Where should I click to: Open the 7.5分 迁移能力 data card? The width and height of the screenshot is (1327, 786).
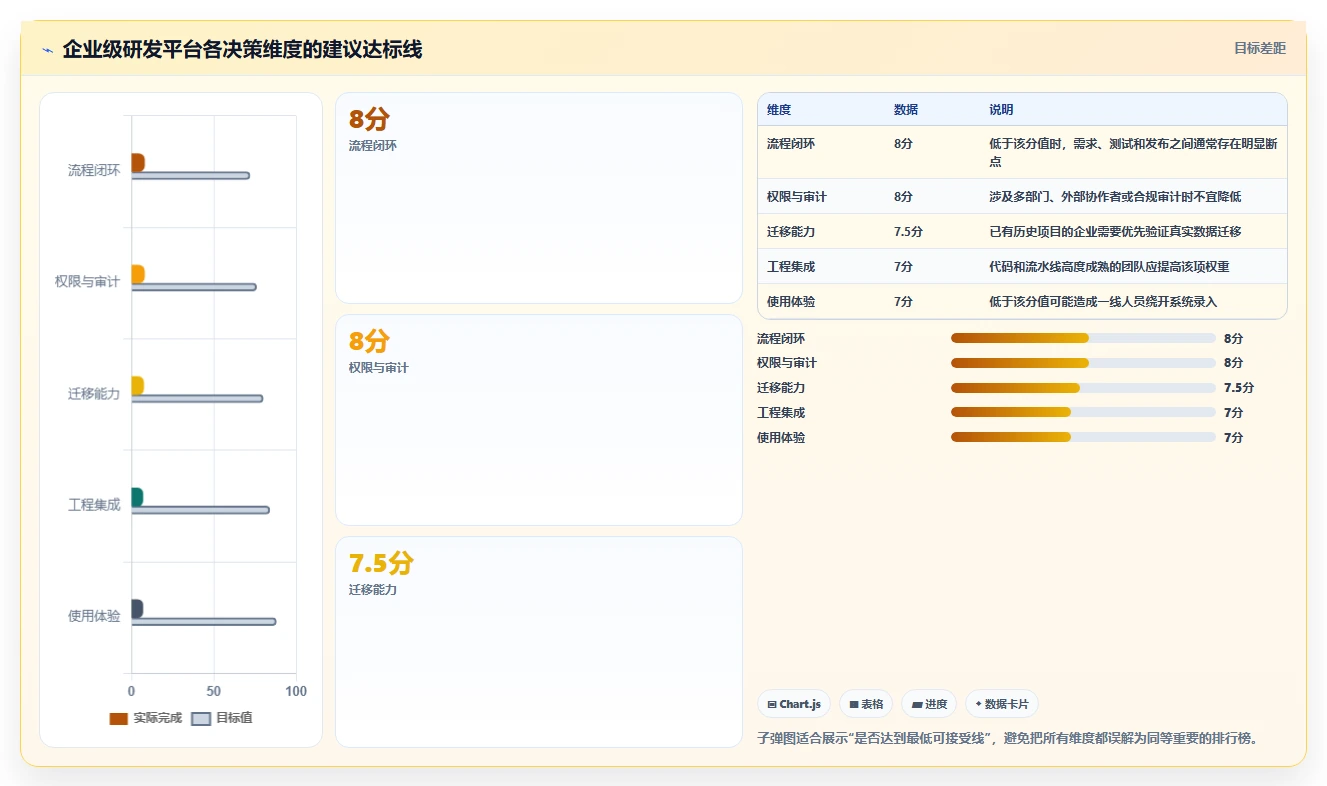pyautogui.click(x=539, y=642)
